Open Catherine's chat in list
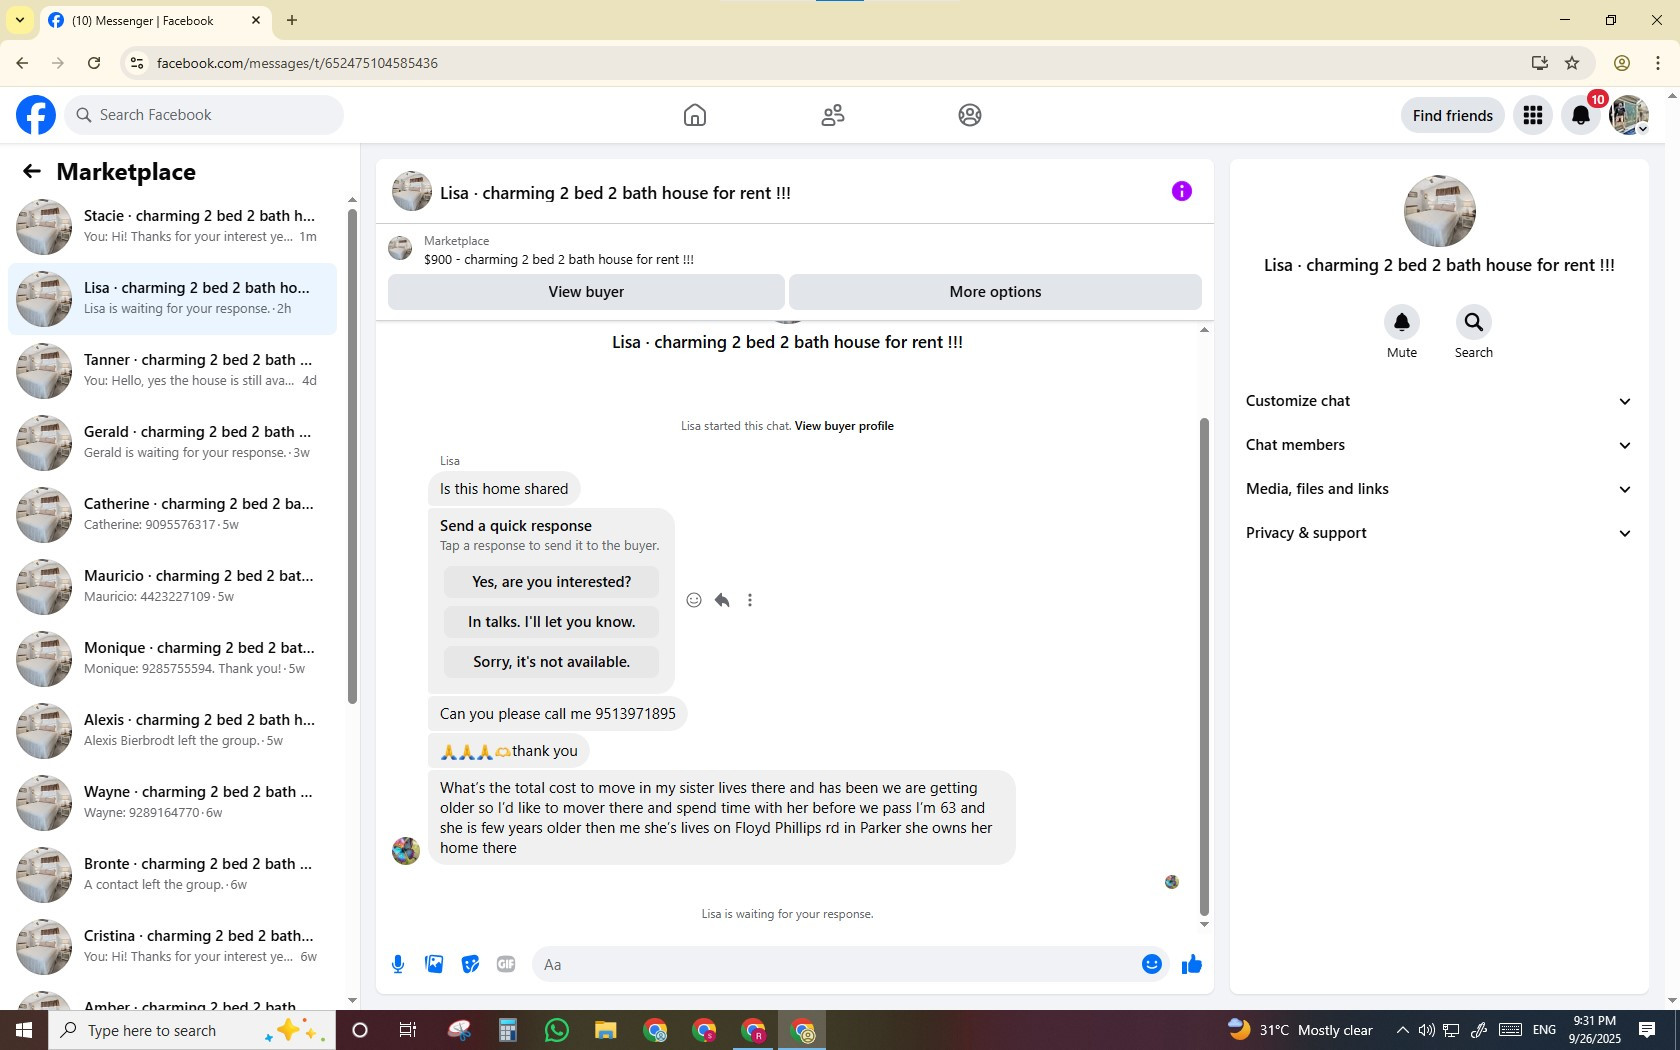 coord(172,514)
